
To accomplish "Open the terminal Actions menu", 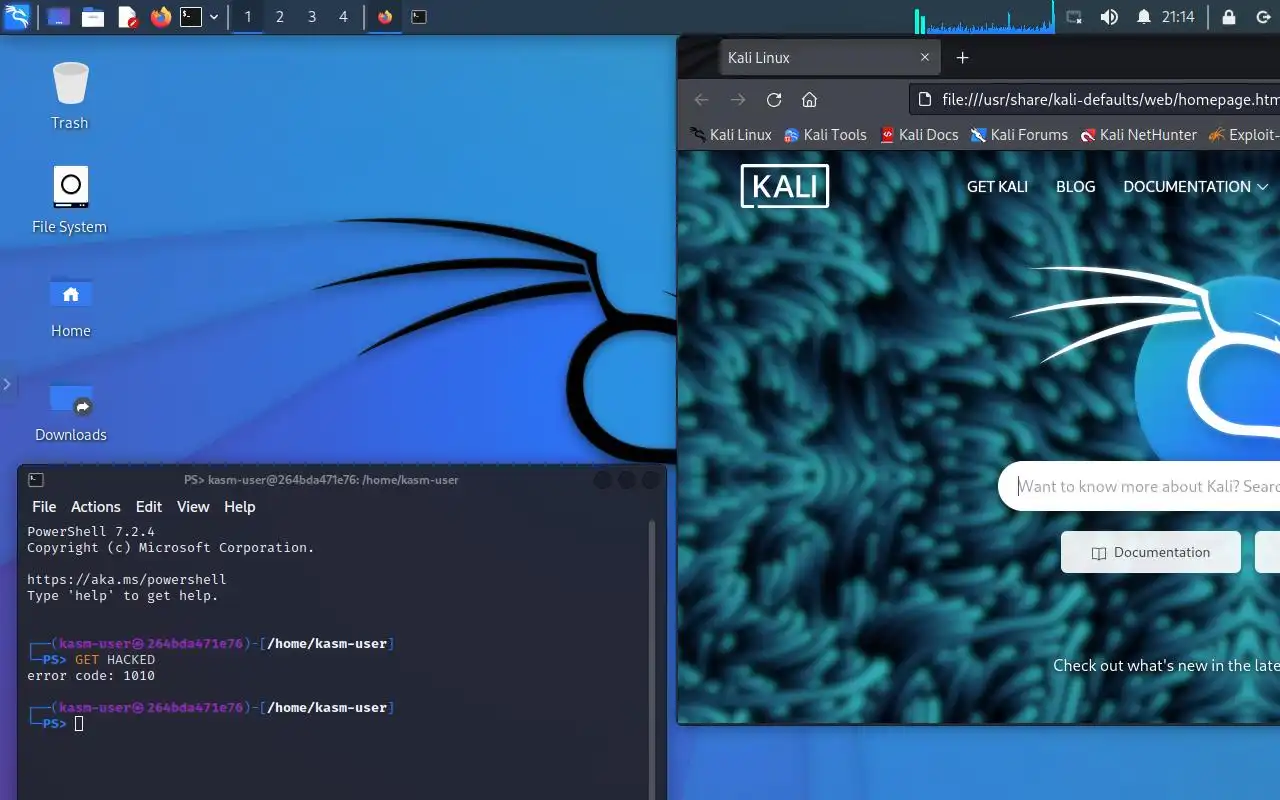I will [x=95, y=507].
